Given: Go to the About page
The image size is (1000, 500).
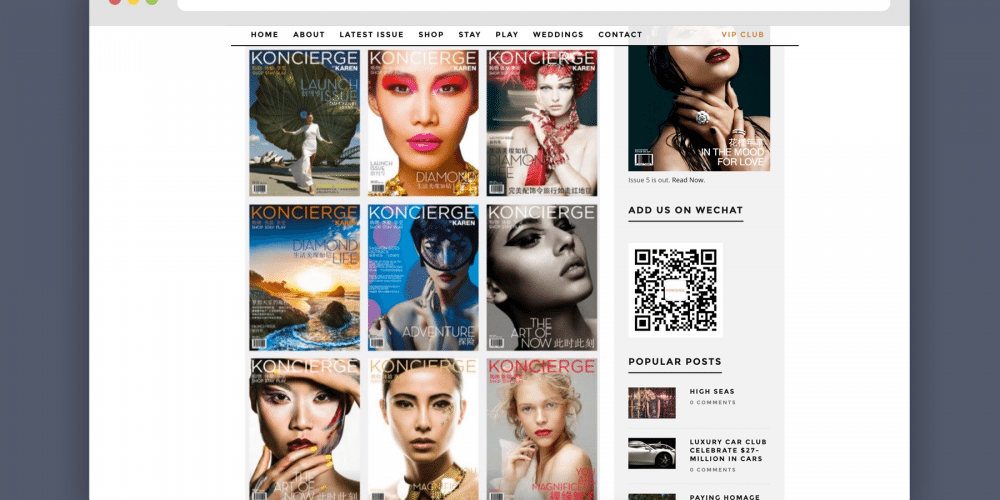Looking at the screenshot, I should 309,35.
